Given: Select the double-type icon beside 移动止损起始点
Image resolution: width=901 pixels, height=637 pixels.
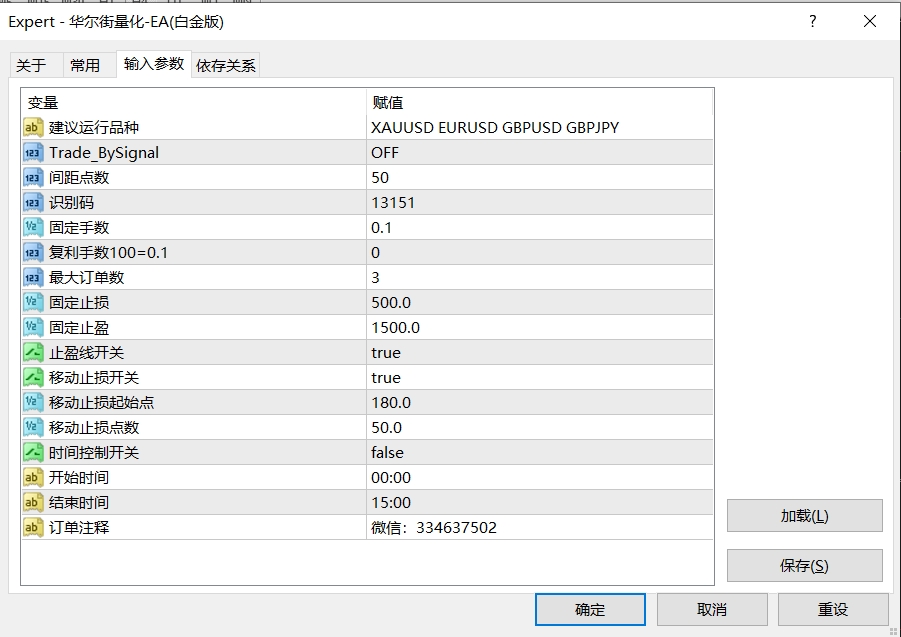Looking at the screenshot, I should (33, 402).
